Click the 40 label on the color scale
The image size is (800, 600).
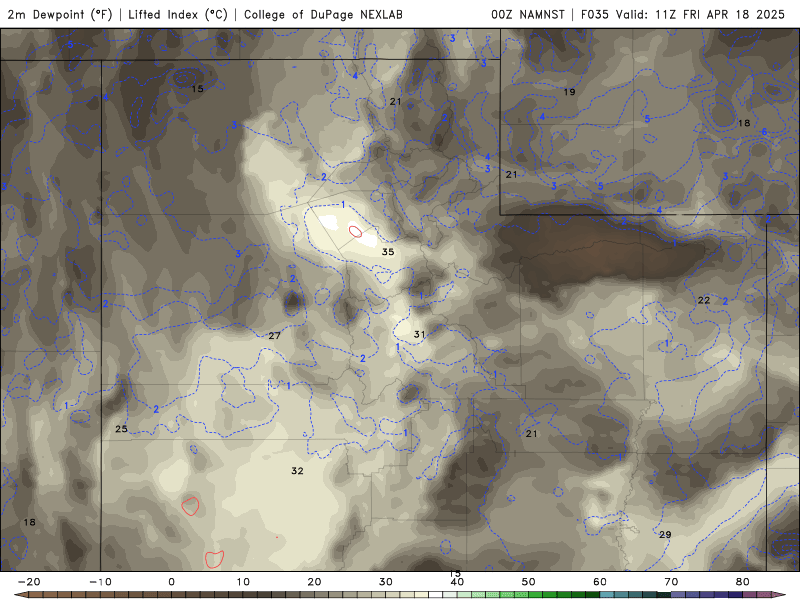point(457,582)
